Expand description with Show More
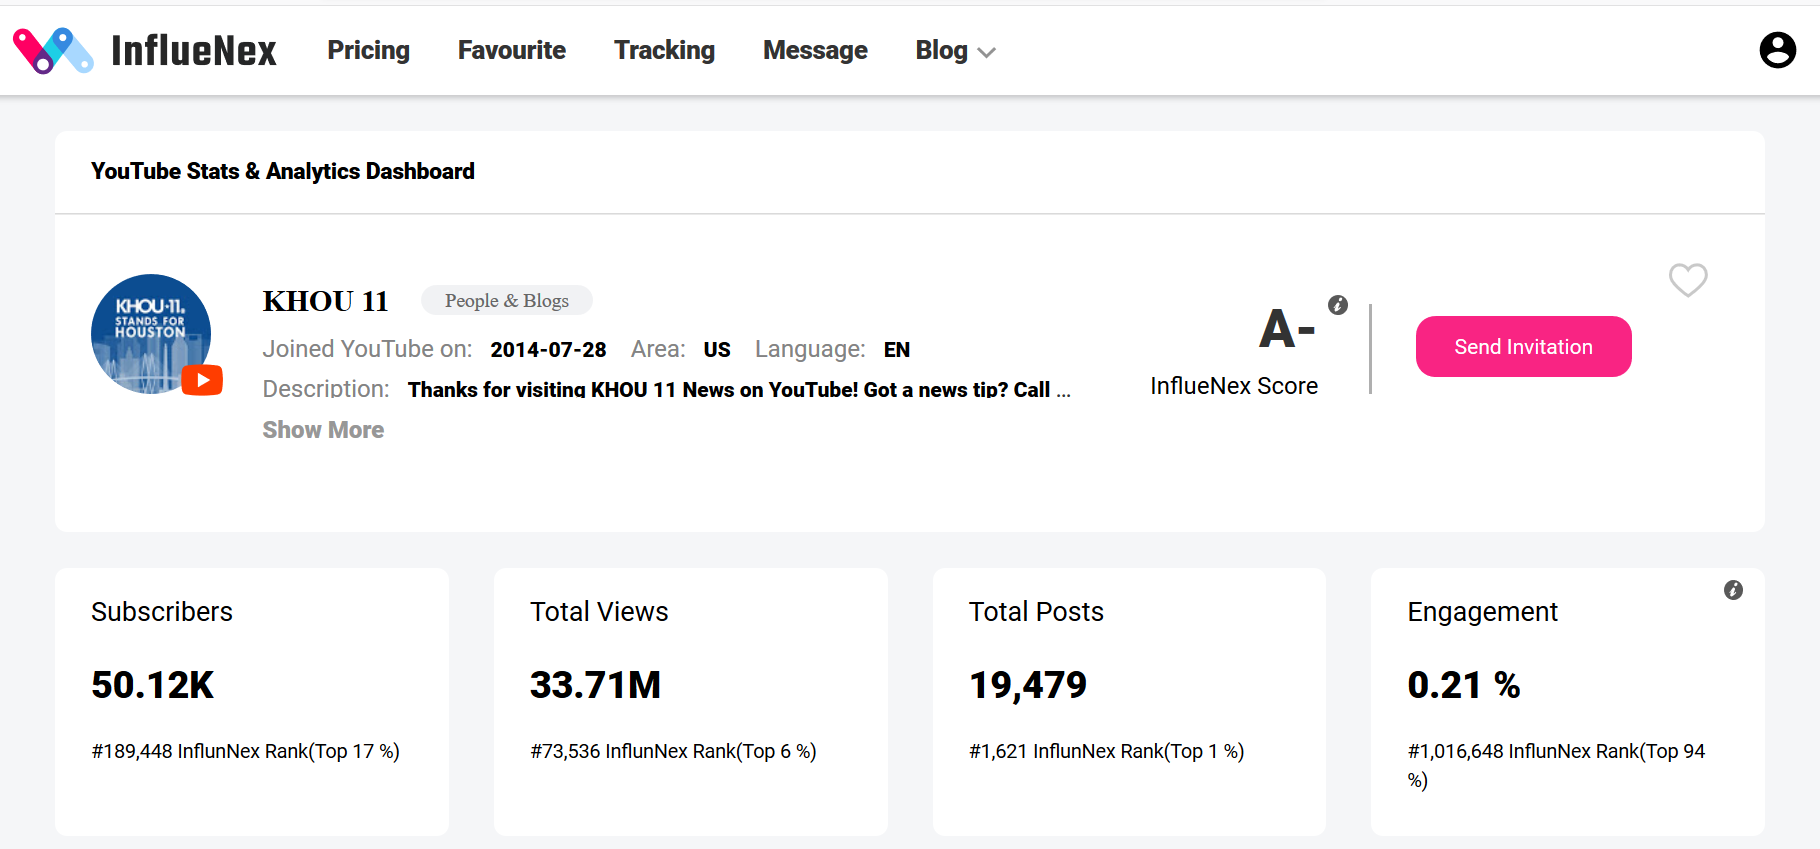The height and width of the screenshot is (849, 1820). click(x=323, y=430)
